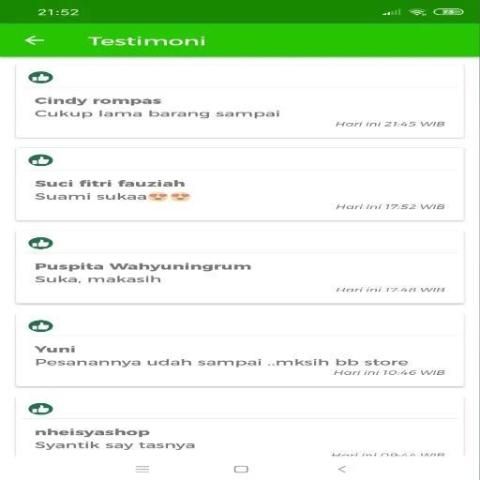
Task: Tap timestamp 'Hari ini 10:46 WIB'
Action: 389,372
